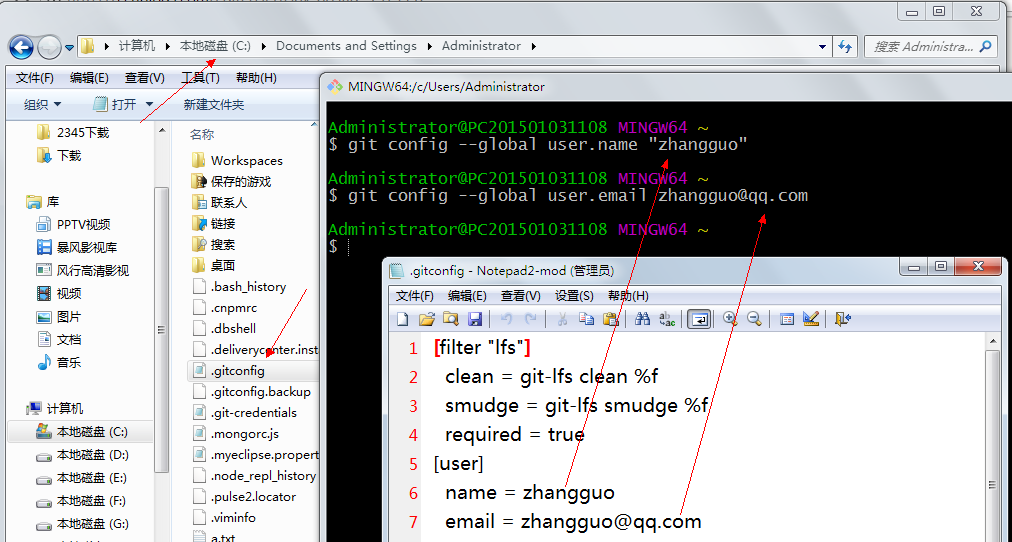
Task: Select 本地磁盘 (D:) in the navigation pane
Action: (x=92, y=455)
